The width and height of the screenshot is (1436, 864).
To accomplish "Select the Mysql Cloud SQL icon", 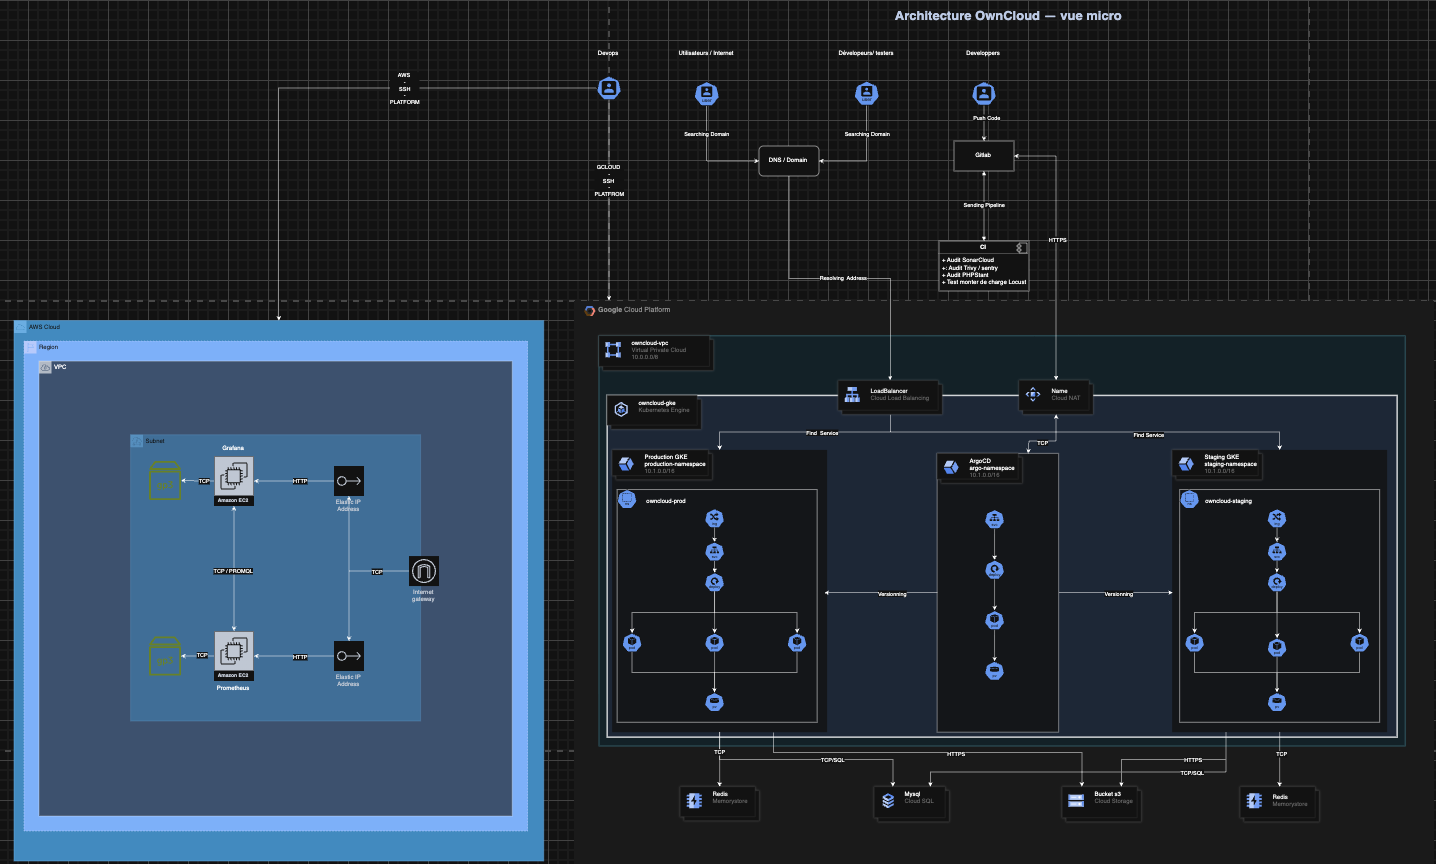I will [888, 800].
